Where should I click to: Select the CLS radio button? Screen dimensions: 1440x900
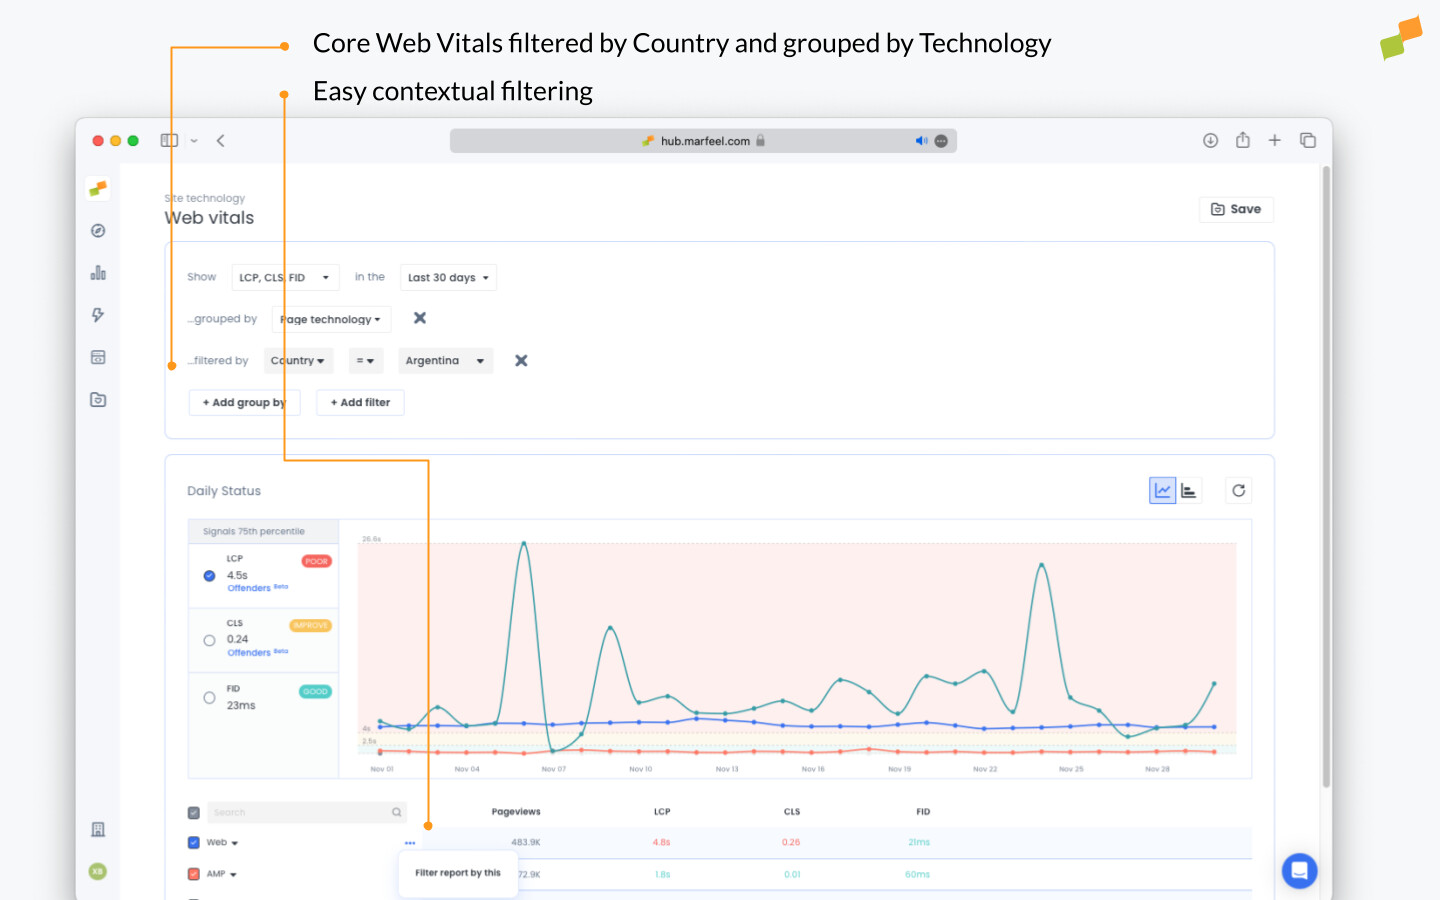(209, 640)
